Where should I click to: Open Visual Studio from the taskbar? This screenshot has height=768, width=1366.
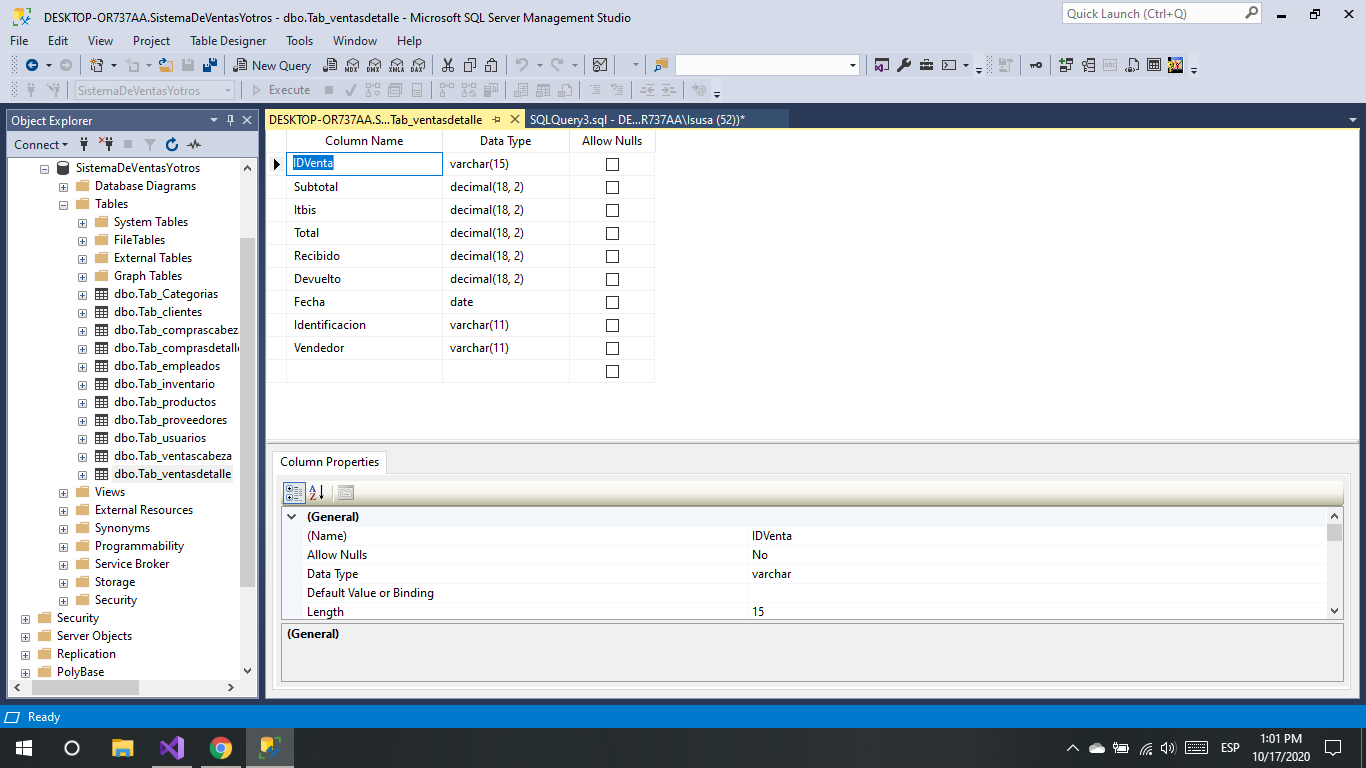171,748
